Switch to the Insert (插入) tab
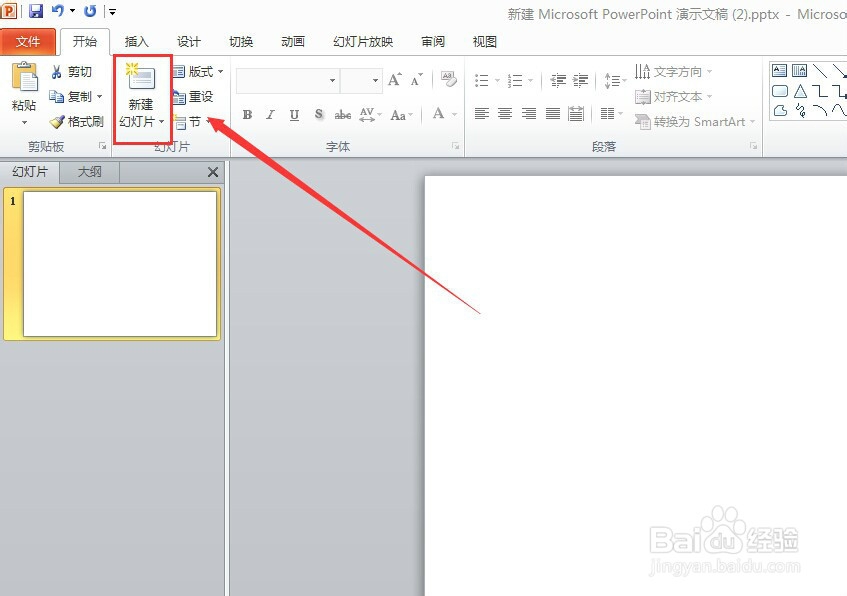The image size is (847, 596). [x=136, y=42]
